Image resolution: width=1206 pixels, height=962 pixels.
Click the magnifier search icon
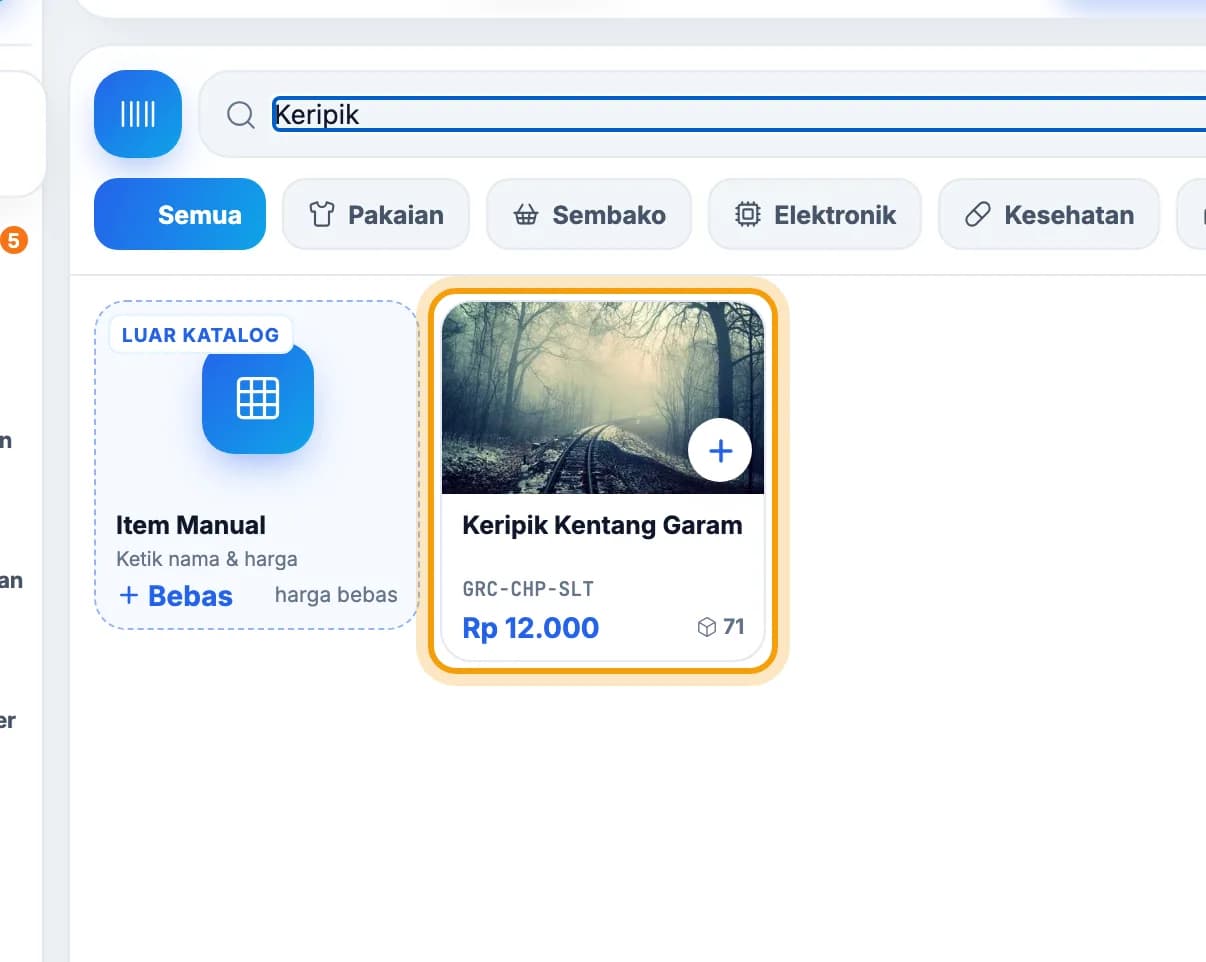(241, 115)
